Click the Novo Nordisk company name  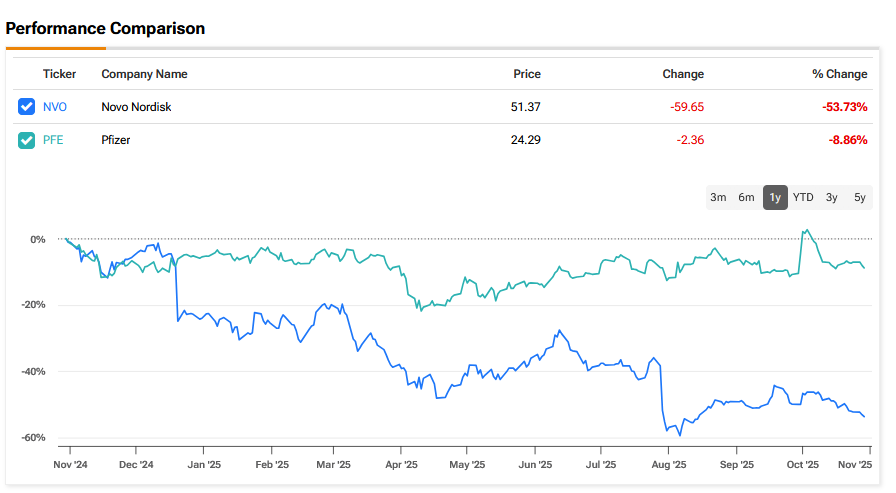pyautogui.click(x=136, y=107)
